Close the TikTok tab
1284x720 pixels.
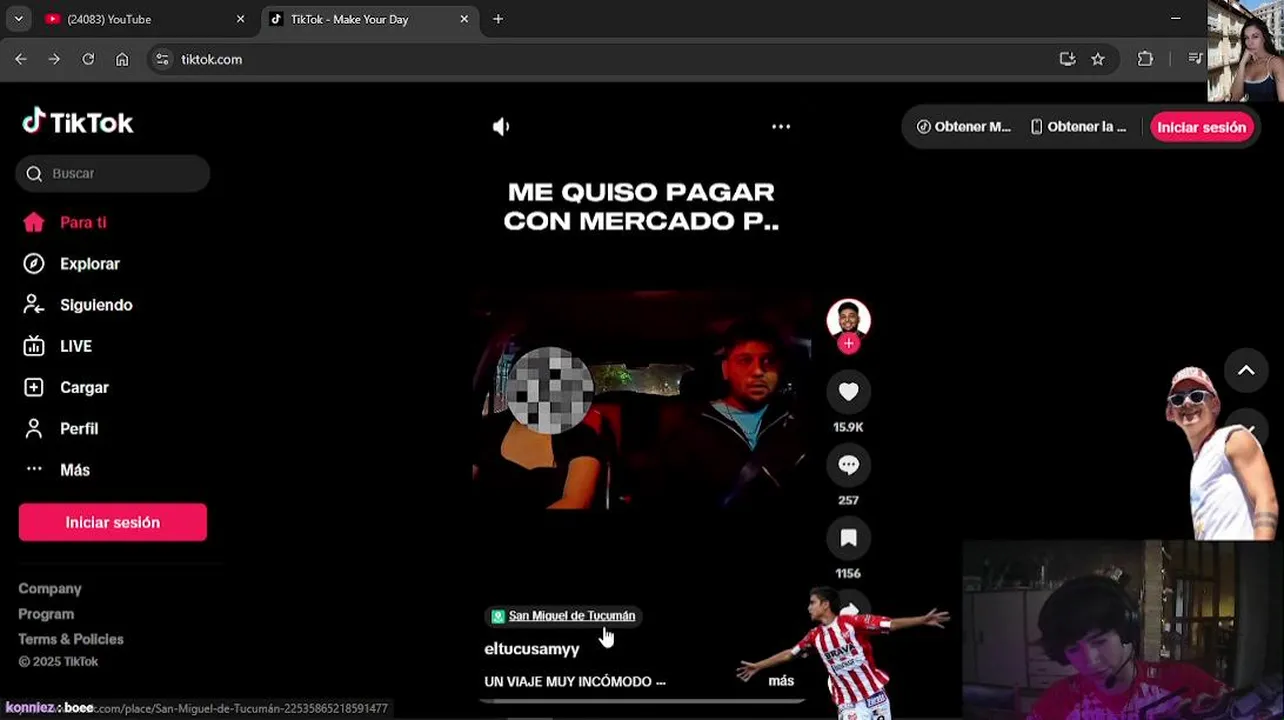coord(464,19)
